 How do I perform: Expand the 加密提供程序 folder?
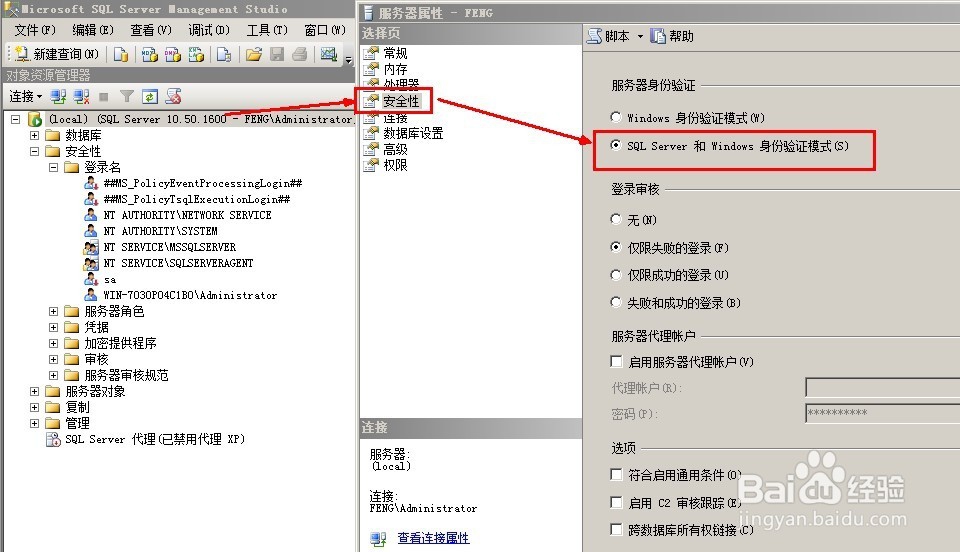[53, 343]
